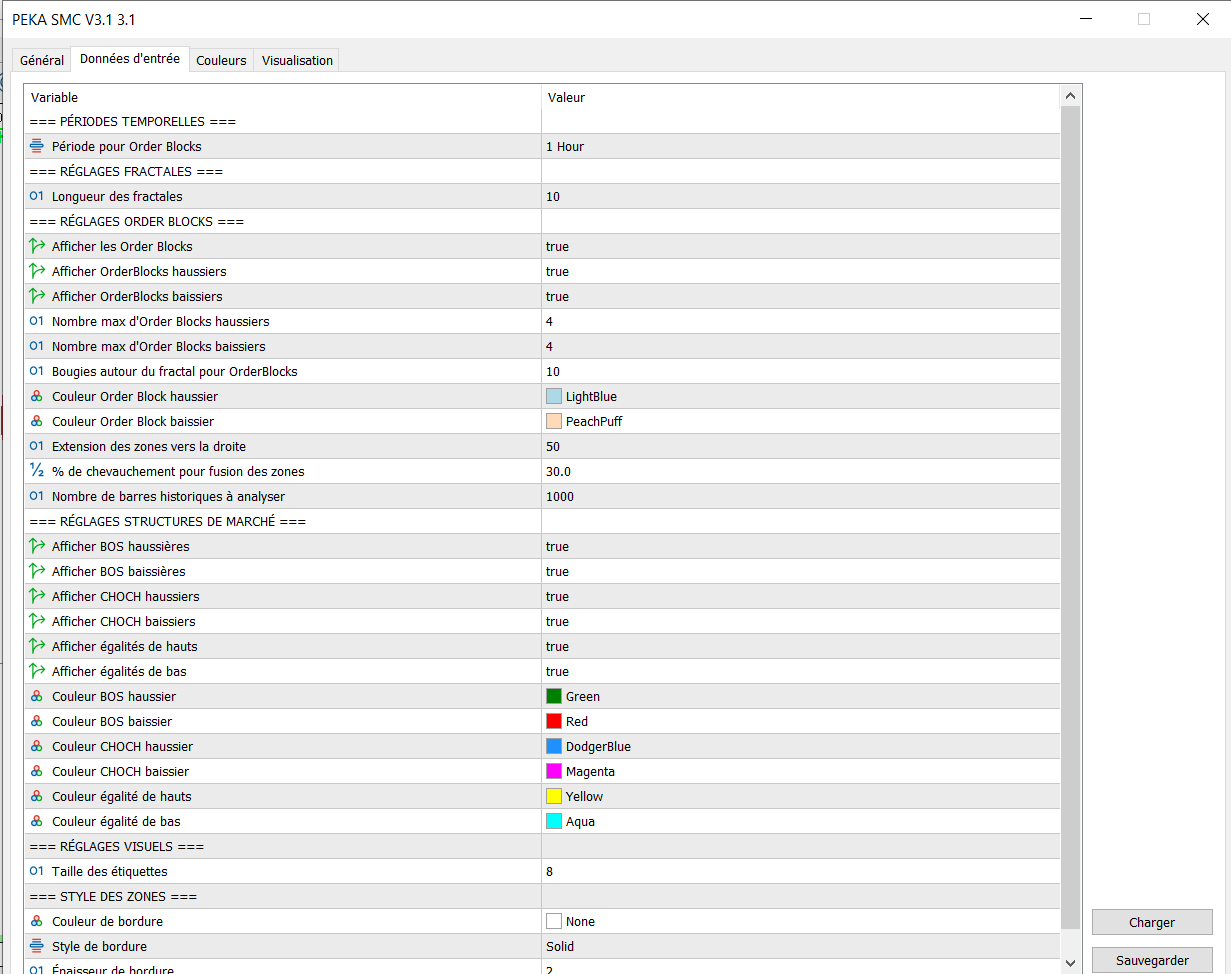
Task: Click the boolean arrow icon beside Afficher les Order Blocks
Action: pos(37,246)
